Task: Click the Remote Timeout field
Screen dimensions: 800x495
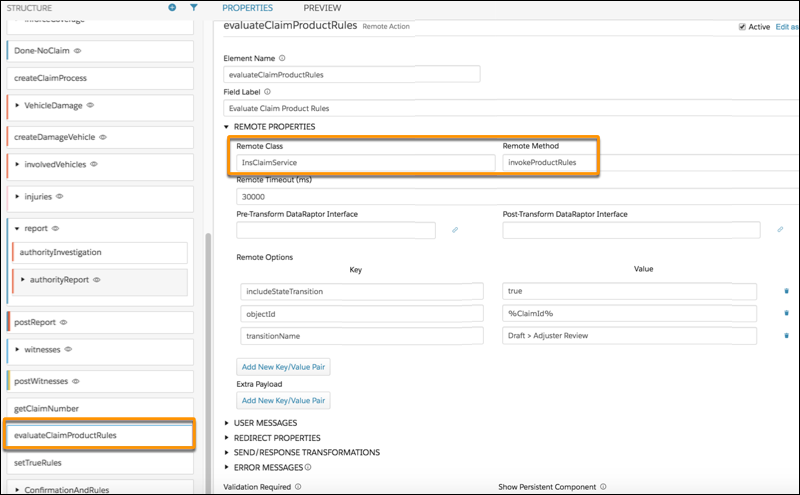Action: pos(518,196)
